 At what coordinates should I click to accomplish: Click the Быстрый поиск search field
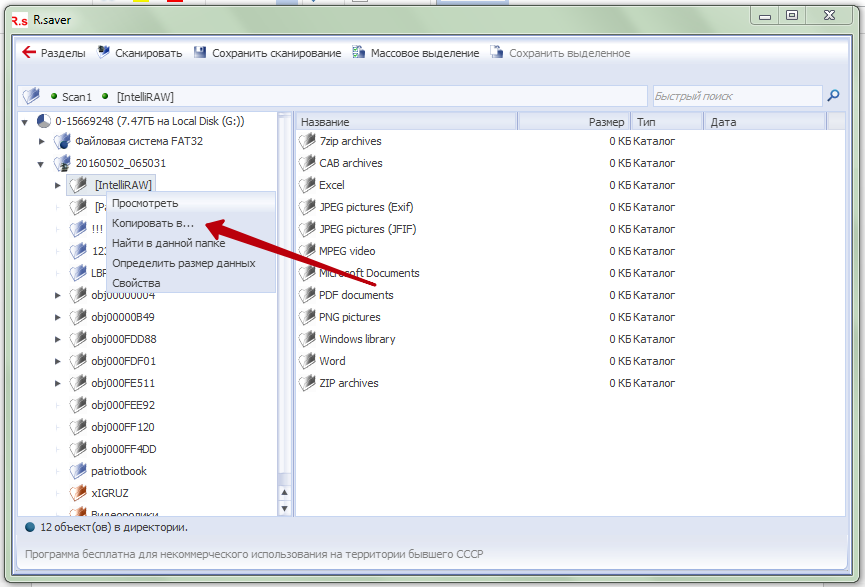[735, 96]
